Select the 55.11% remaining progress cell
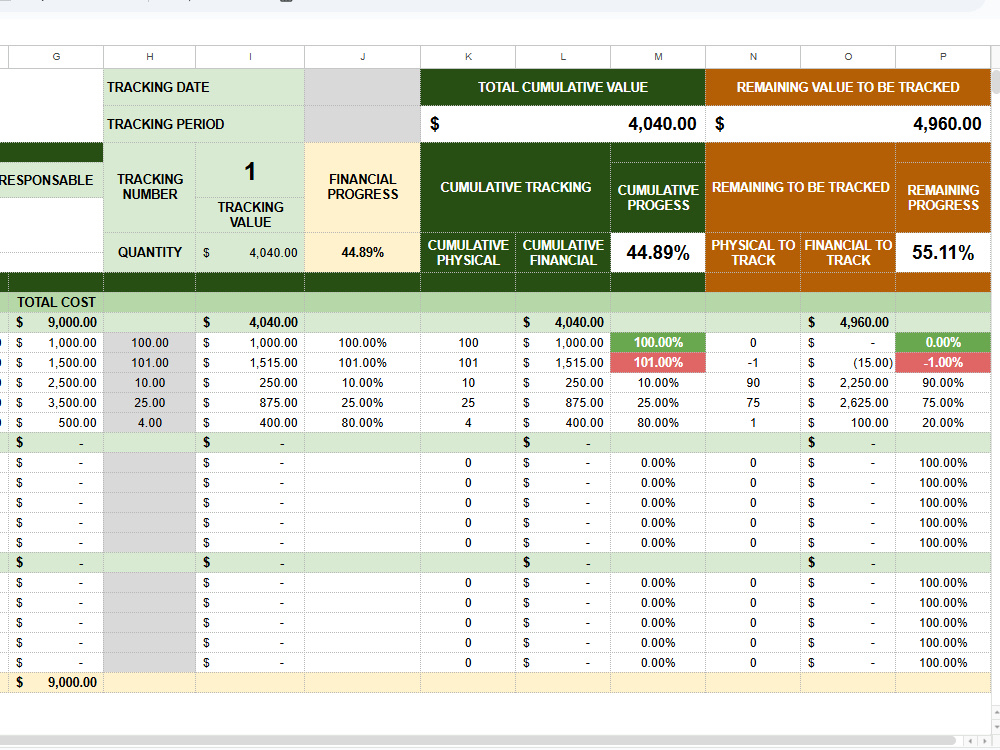This screenshot has width=1000, height=750. [x=943, y=253]
